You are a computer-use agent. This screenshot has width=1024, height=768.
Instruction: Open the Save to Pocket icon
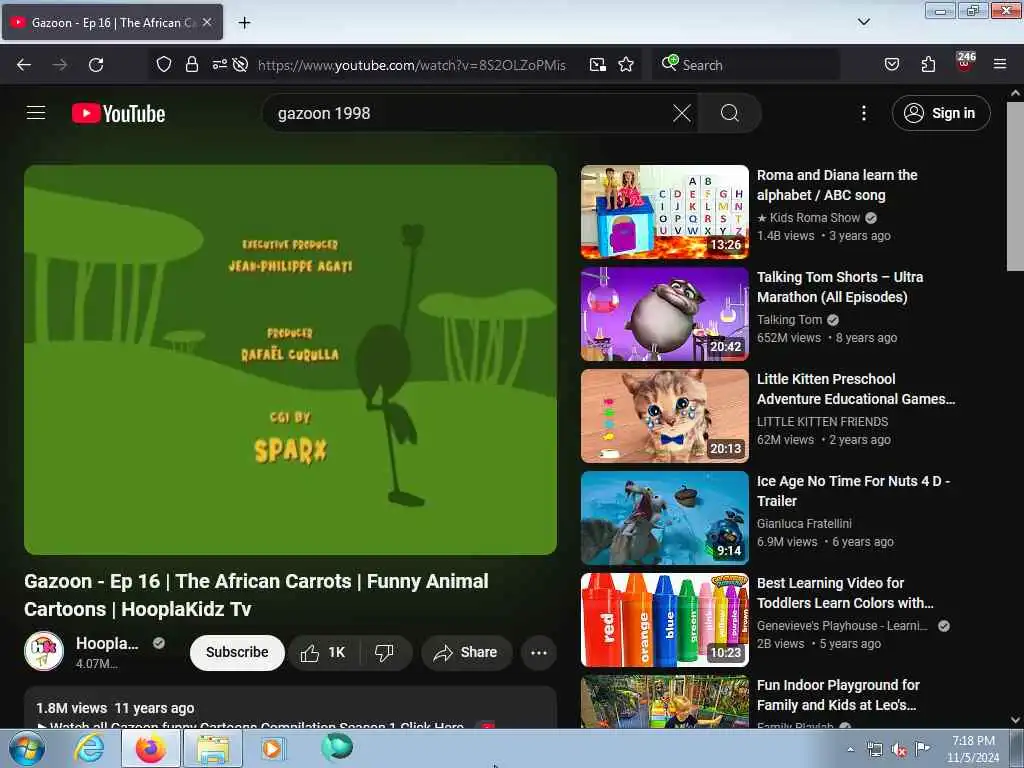point(891,64)
